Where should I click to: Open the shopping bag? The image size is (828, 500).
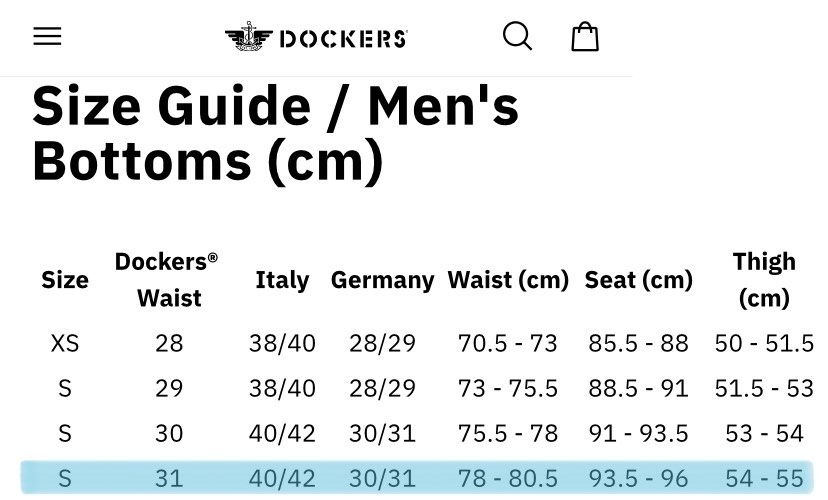(x=585, y=36)
